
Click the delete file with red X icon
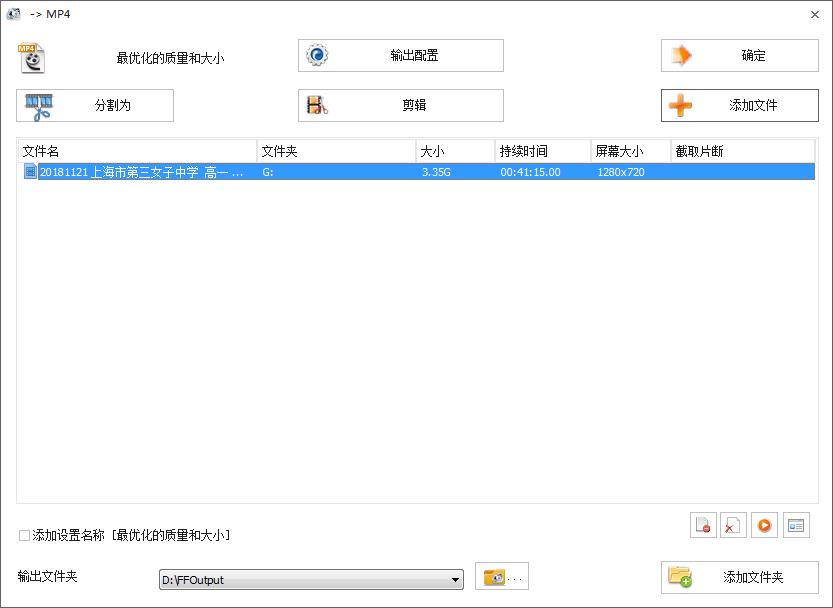click(x=731, y=525)
